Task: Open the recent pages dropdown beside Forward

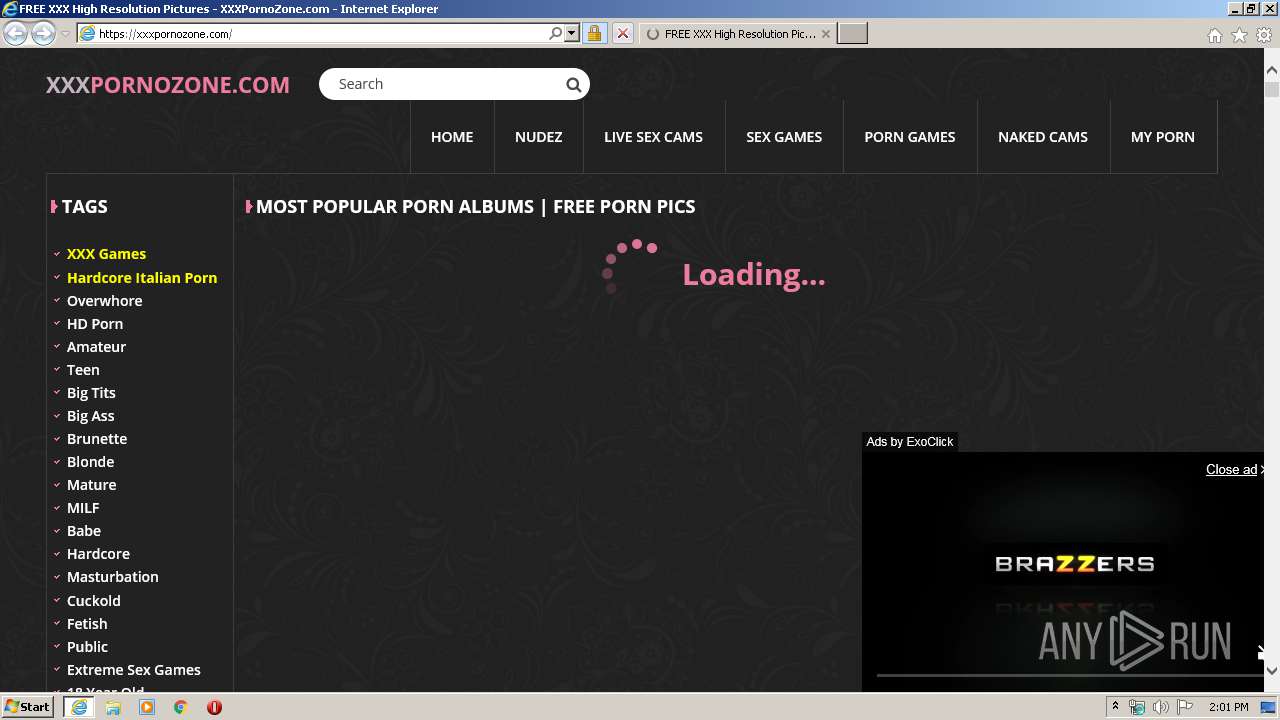Action: 65,34
